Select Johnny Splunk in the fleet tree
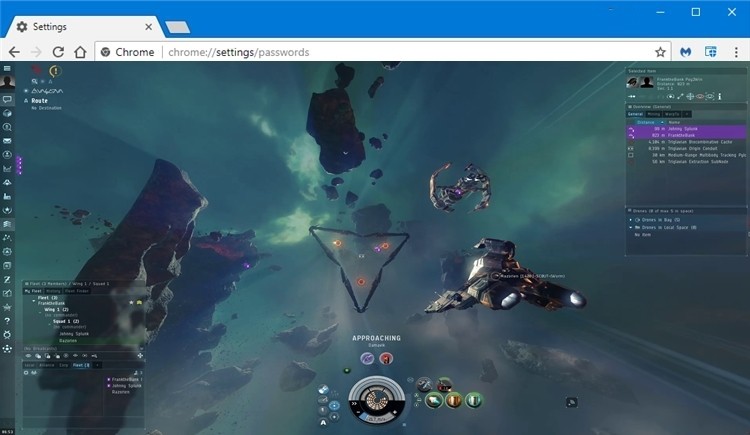 74,334
